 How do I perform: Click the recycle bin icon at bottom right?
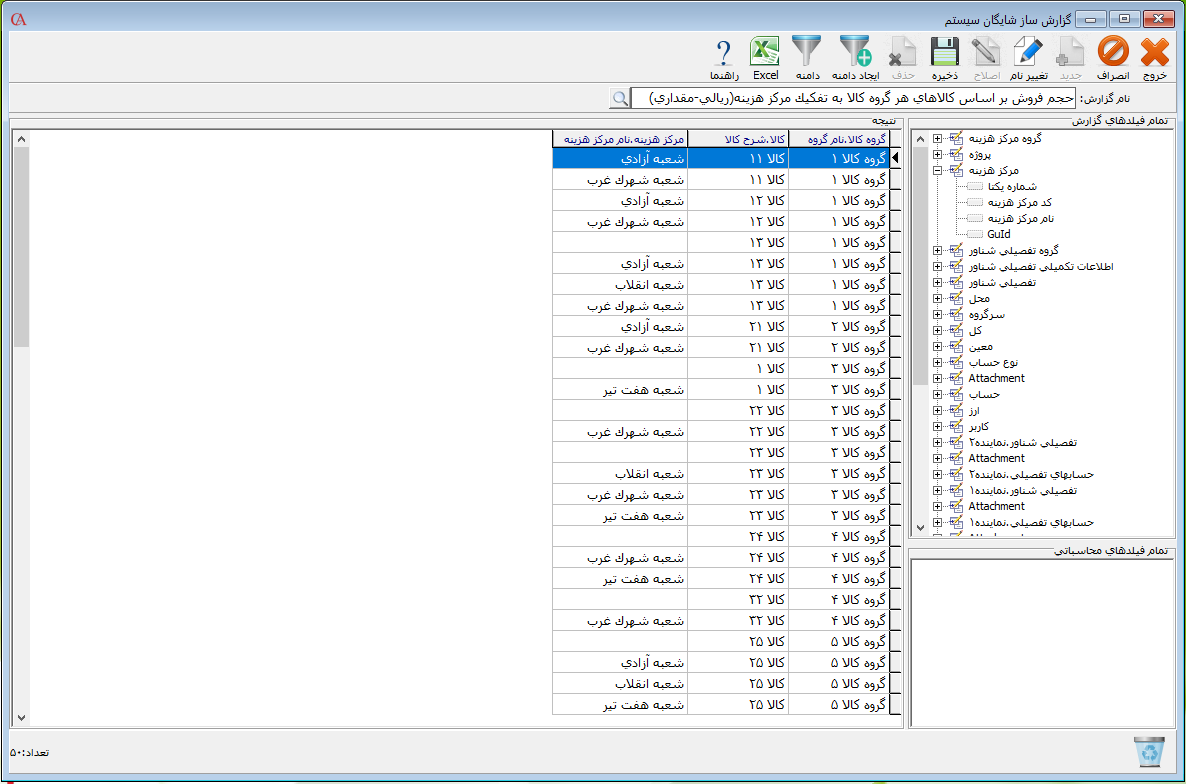pyautogui.click(x=1149, y=752)
